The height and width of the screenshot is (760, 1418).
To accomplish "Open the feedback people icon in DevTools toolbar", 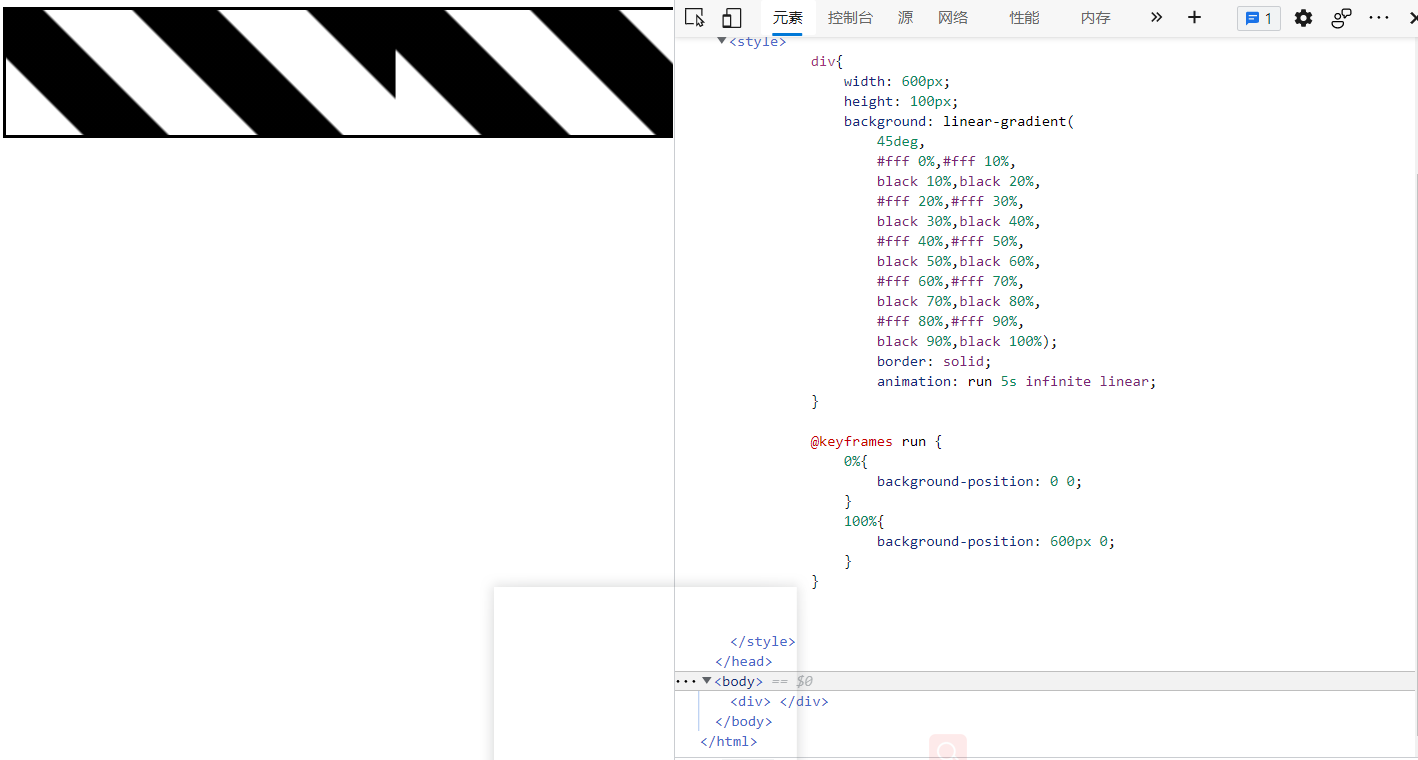I will pyautogui.click(x=1341, y=18).
